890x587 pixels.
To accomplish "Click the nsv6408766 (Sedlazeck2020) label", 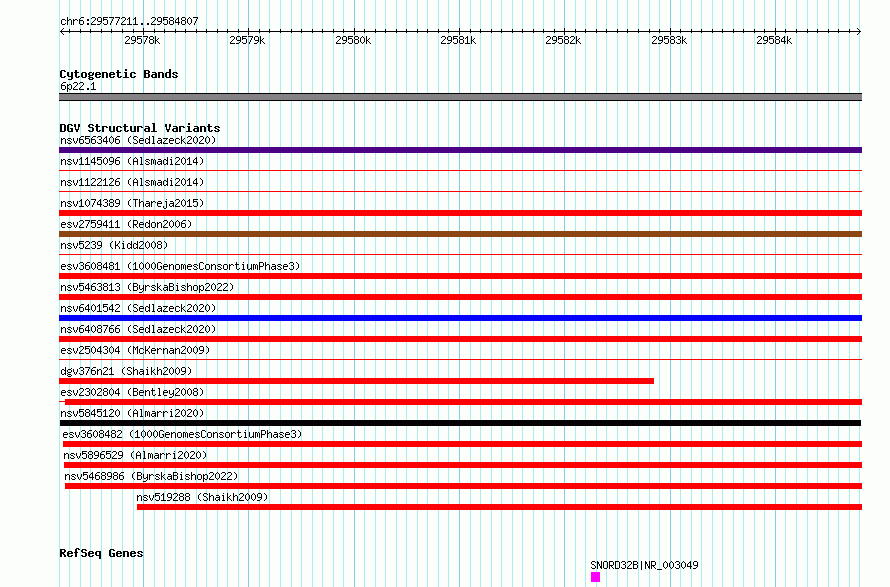I will coord(138,329).
